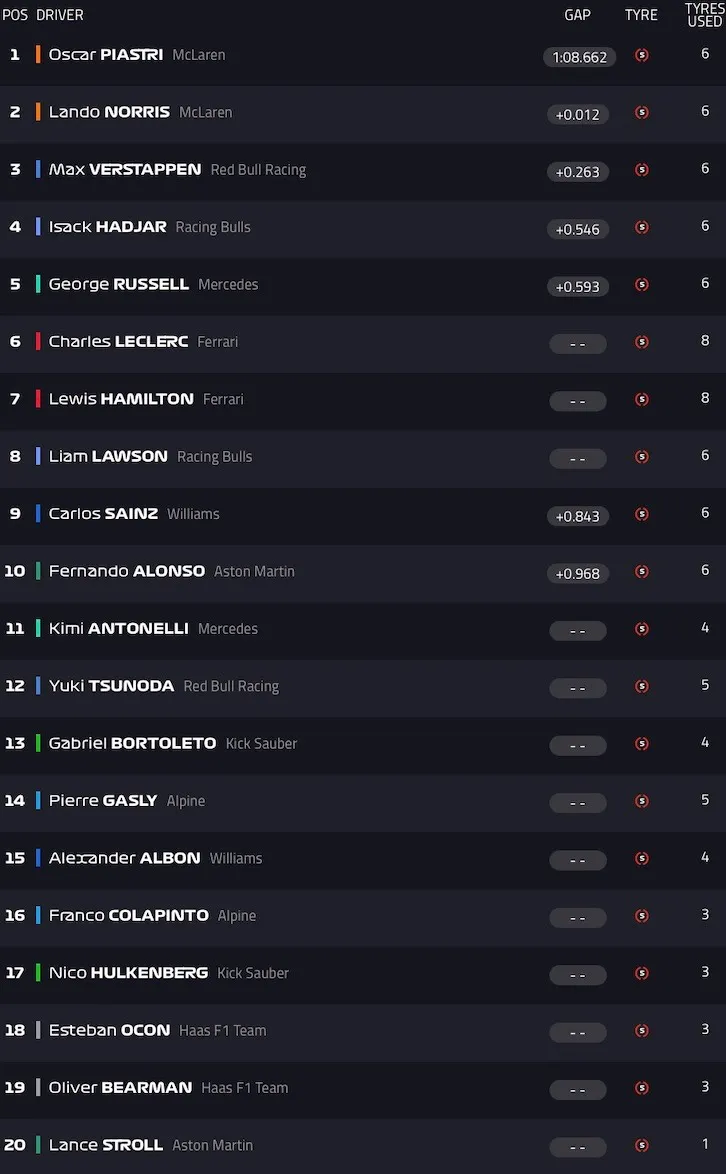Sort by the TYRES USED column header
The width and height of the screenshot is (726, 1174).
[x=704, y=15]
